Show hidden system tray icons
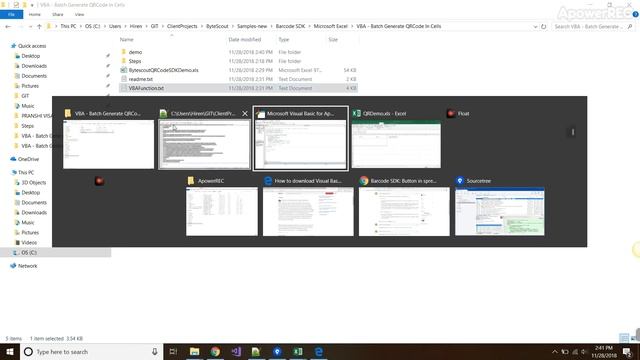The height and width of the screenshot is (360, 640). click(555, 351)
